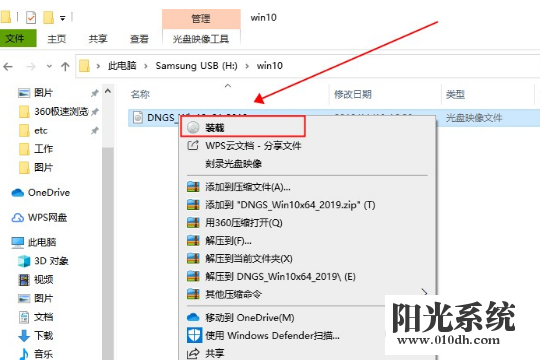Click OneDrive cloud icon in context menu

pos(193,317)
